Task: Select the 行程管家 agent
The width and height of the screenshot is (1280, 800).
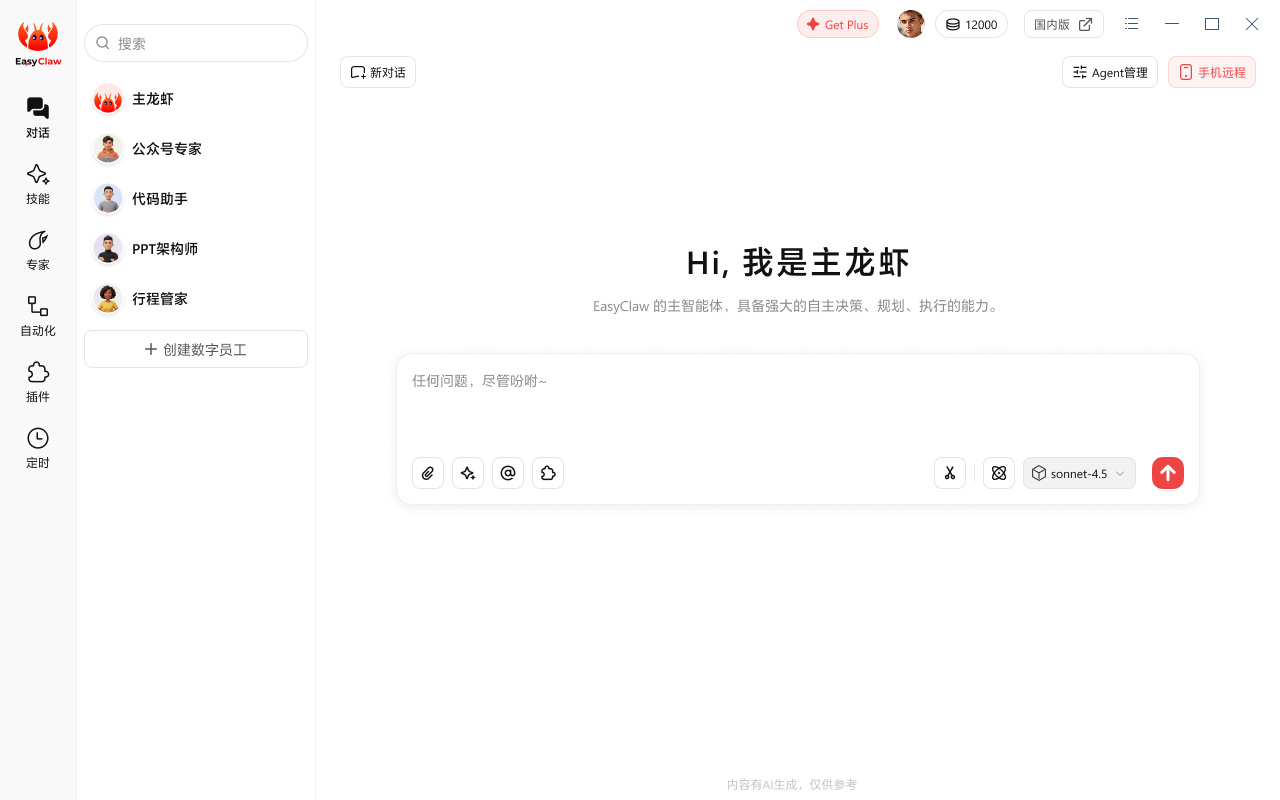Action: (196, 299)
